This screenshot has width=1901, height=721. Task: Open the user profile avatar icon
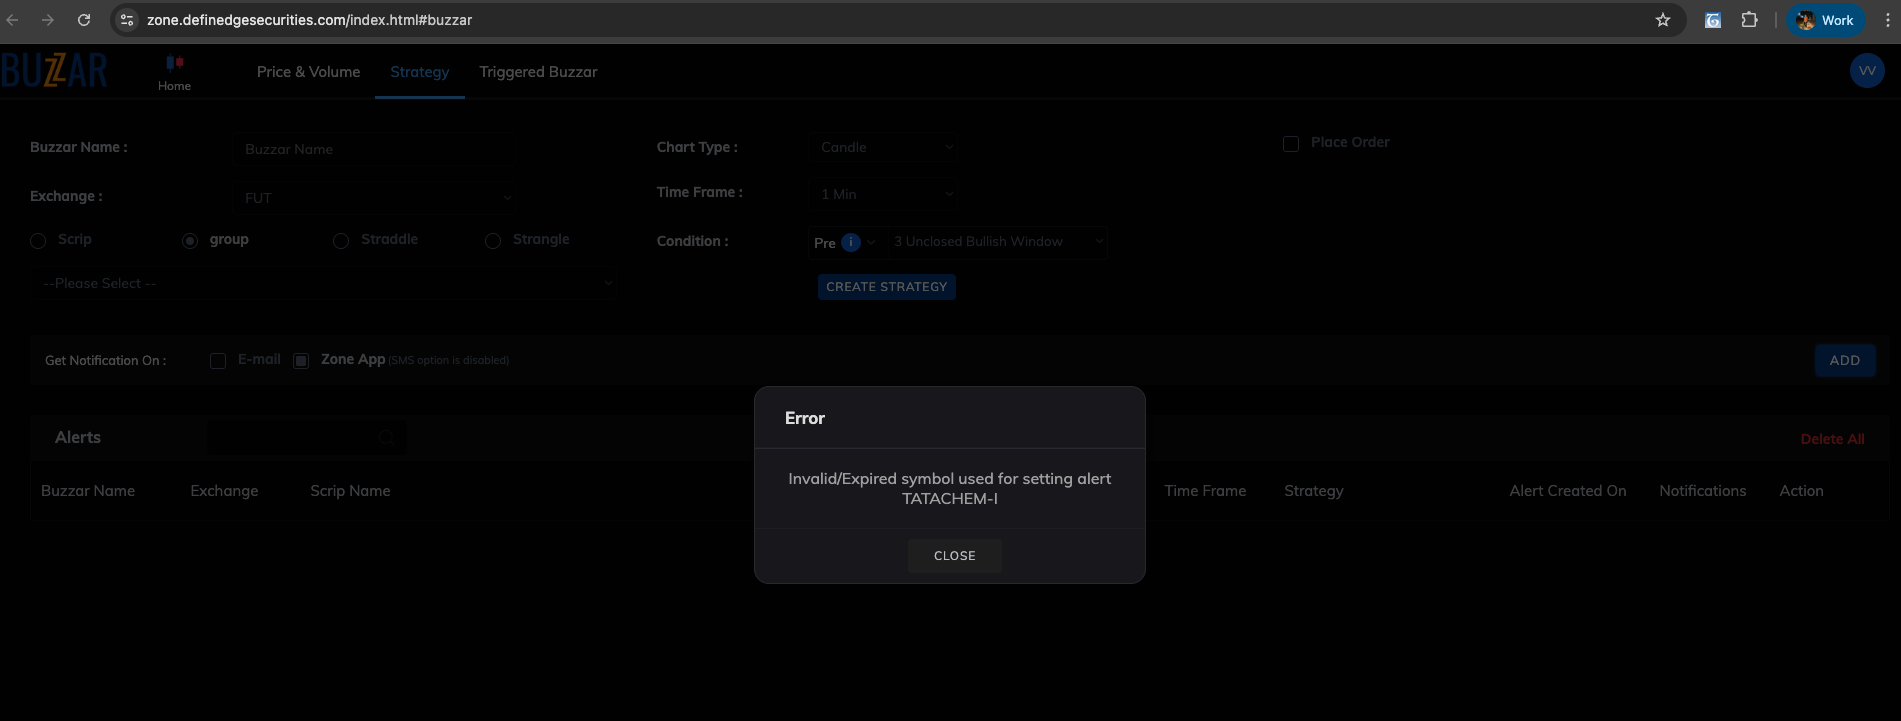(1866, 71)
